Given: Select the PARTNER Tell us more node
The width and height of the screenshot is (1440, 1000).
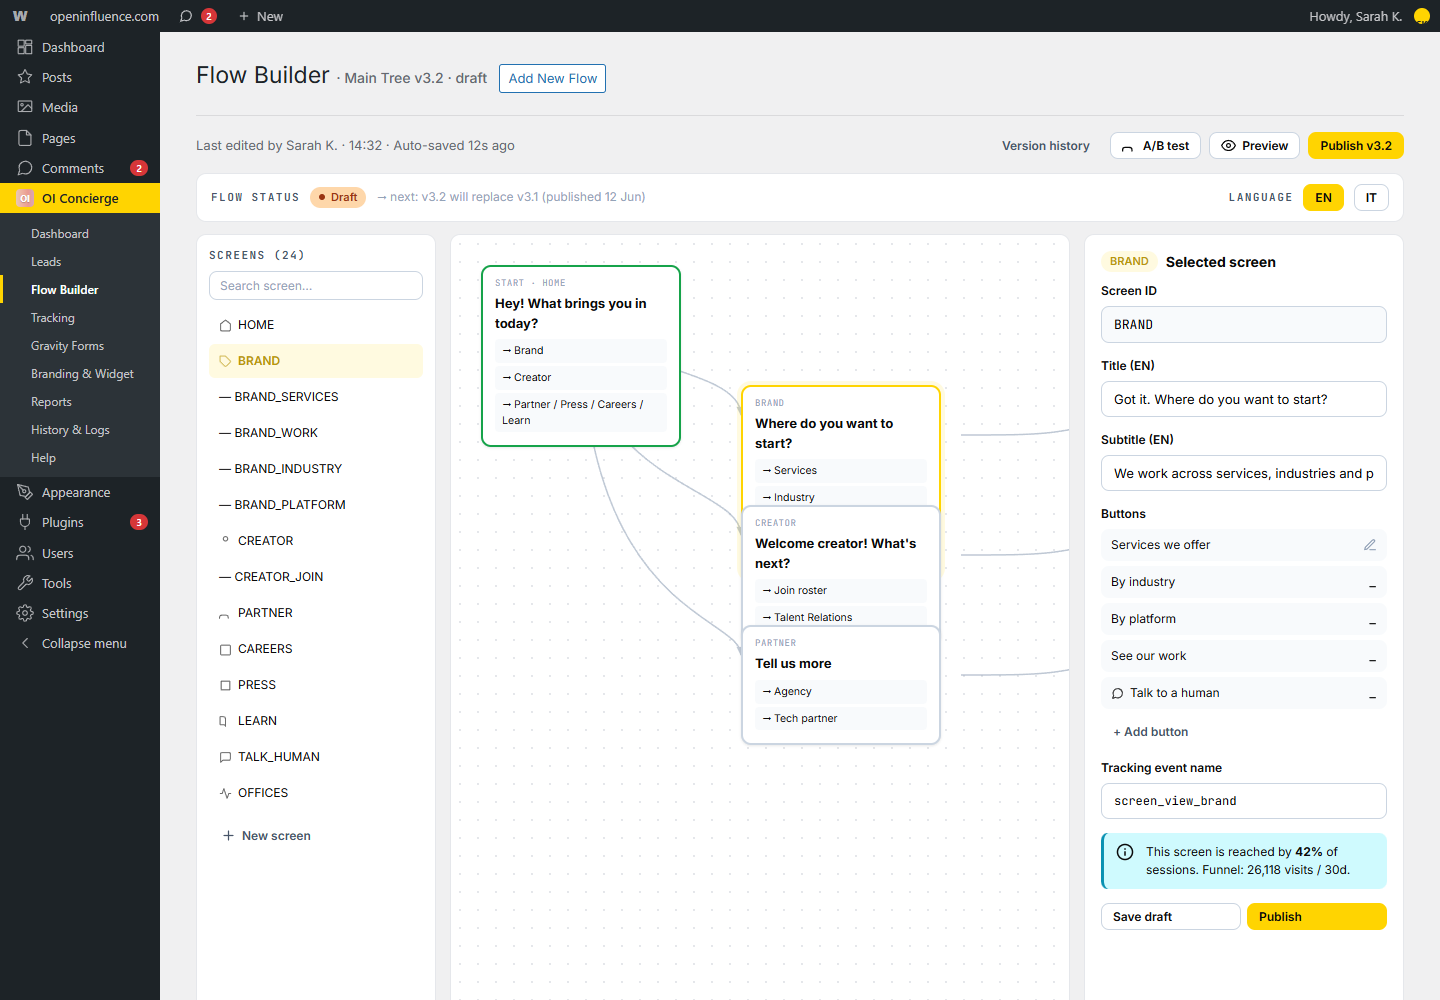Looking at the screenshot, I should [x=841, y=685].
